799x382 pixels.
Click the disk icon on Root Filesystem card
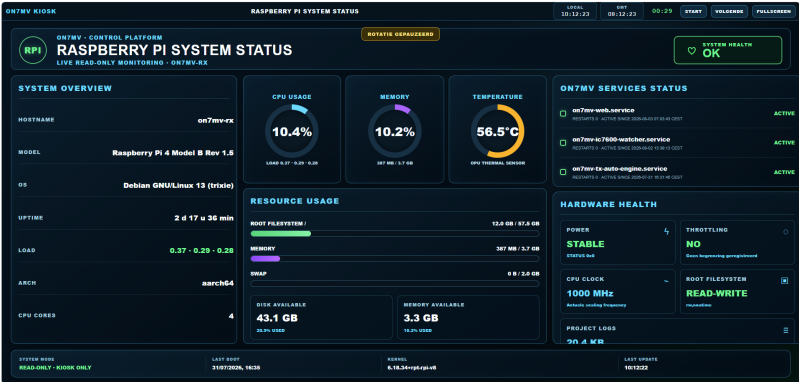point(785,281)
